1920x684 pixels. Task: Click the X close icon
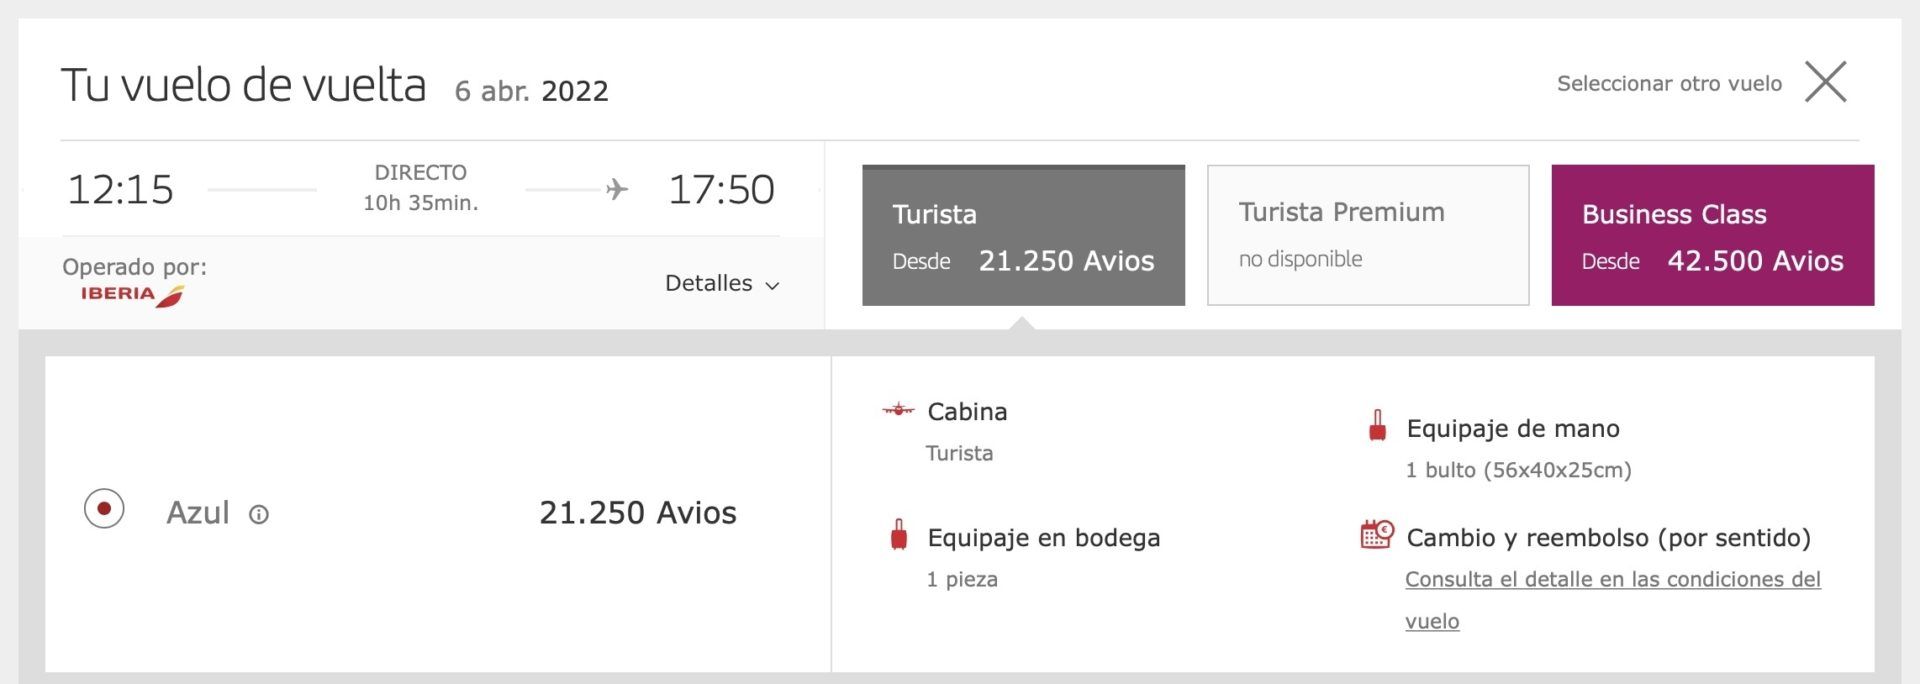pos(1825,81)
